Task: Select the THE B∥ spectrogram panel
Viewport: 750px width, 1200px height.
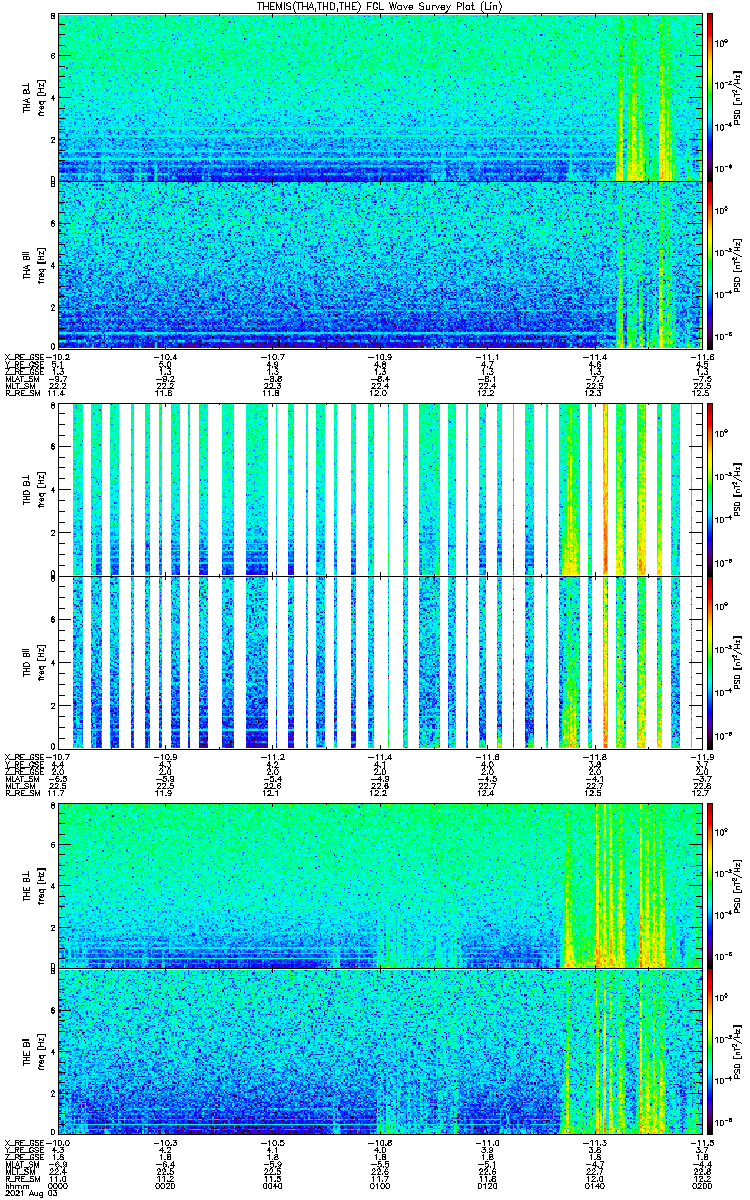Action: point(380,1051)
